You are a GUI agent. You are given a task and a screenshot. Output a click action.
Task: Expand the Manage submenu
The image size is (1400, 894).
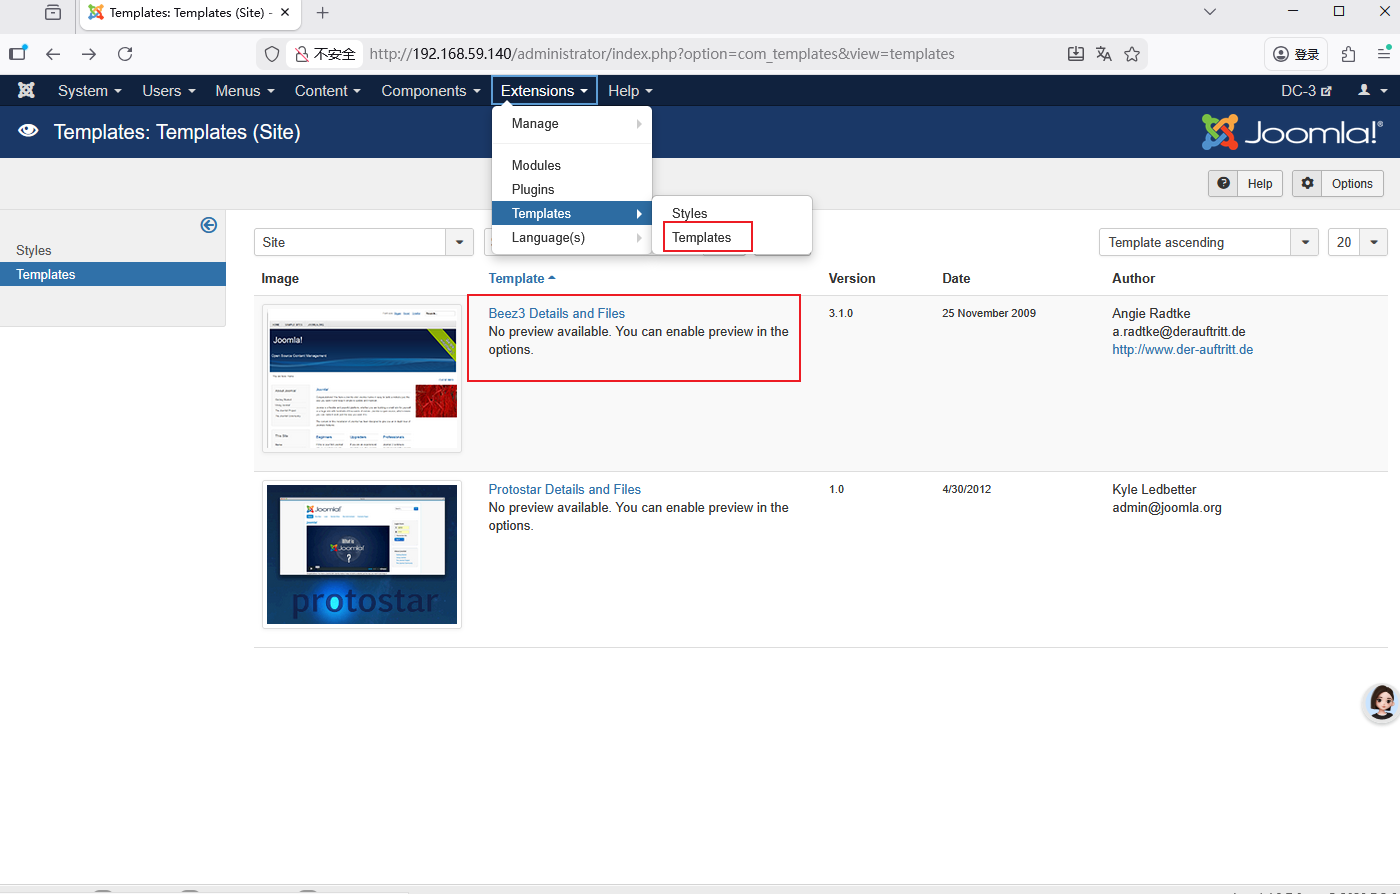pyautogui.click(x=572, y=124)
